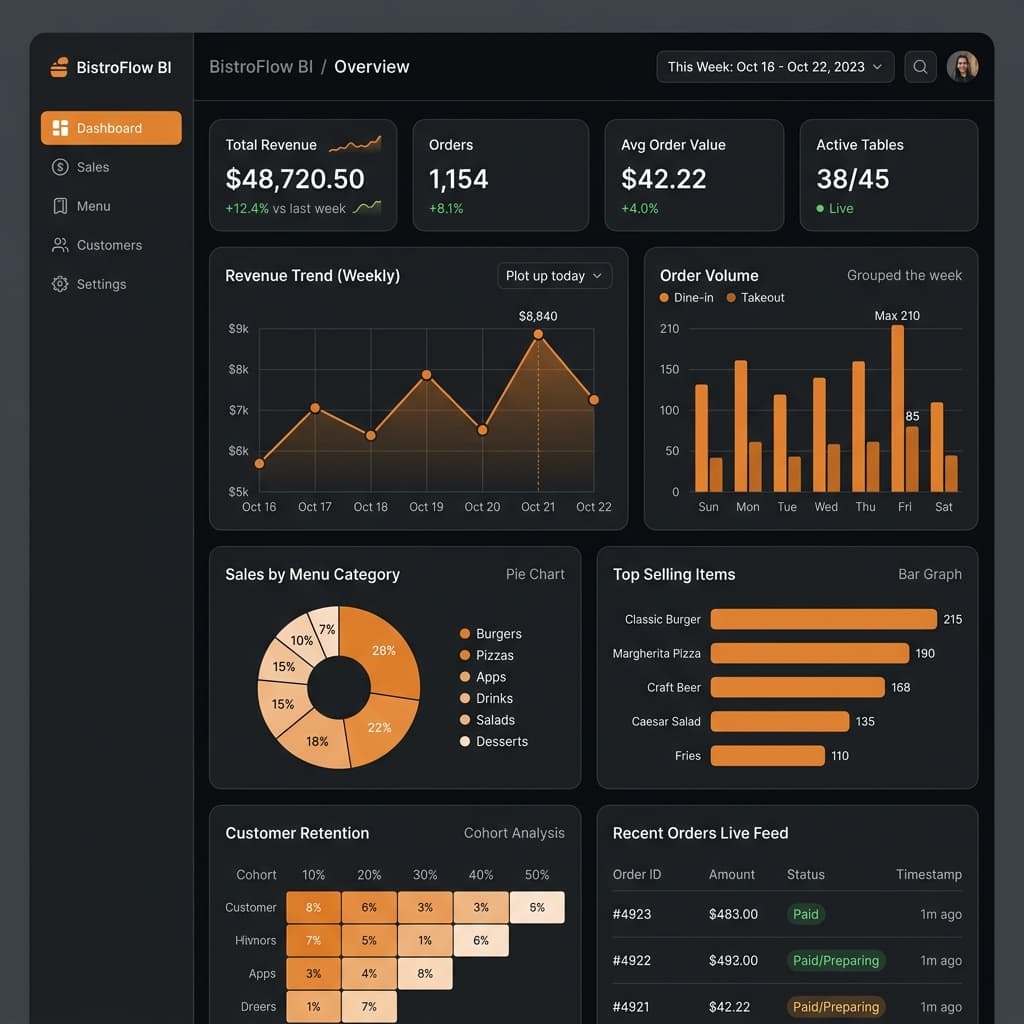
Task: Click the Active Tables 38/45 value
Action: 853,179
